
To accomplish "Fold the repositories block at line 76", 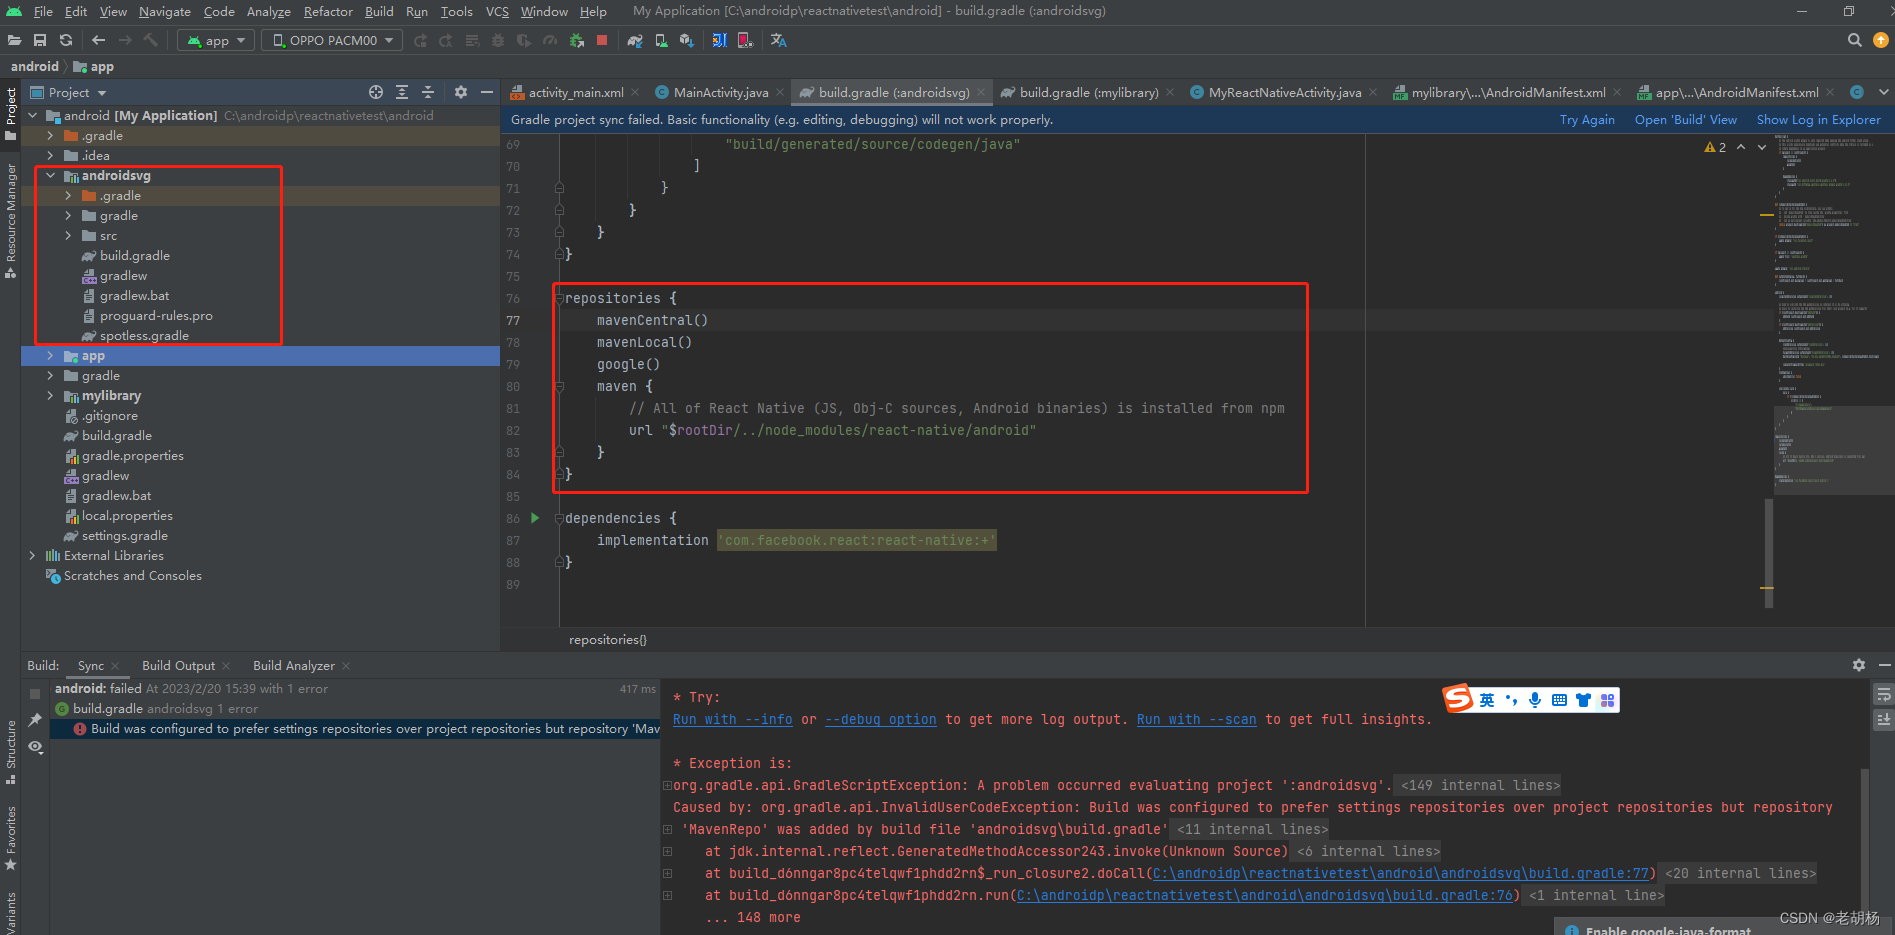I will click(558, 298).
